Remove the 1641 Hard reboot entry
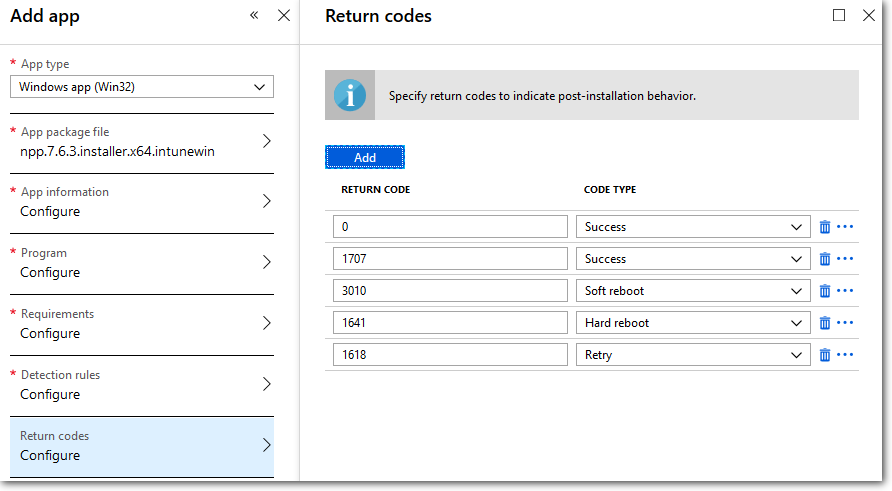The width and height of the screenshot is (892, 491). tap(825, 323)
